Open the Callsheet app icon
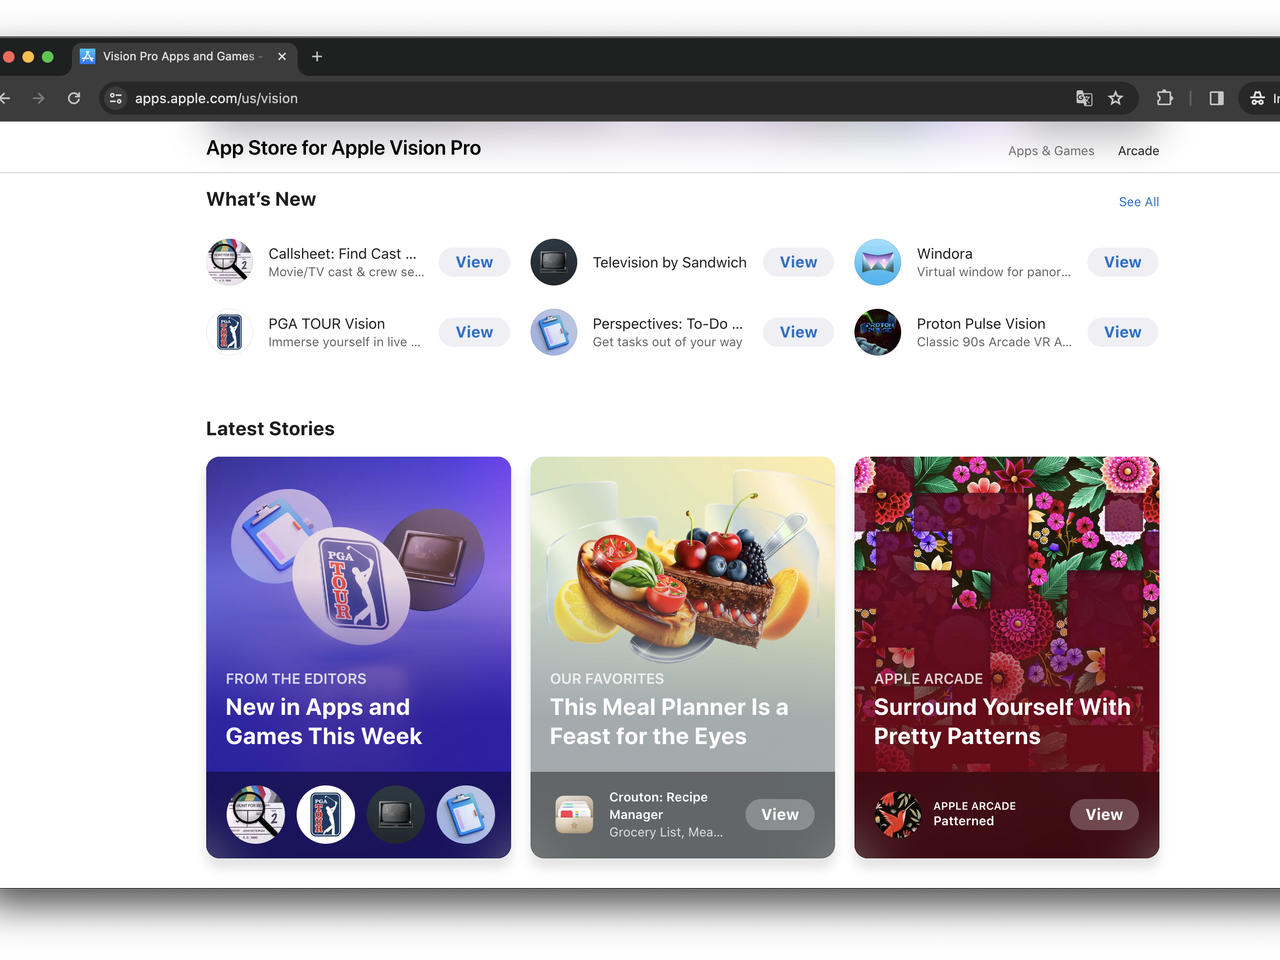The image size is (1280, 960). coord(230,262)
